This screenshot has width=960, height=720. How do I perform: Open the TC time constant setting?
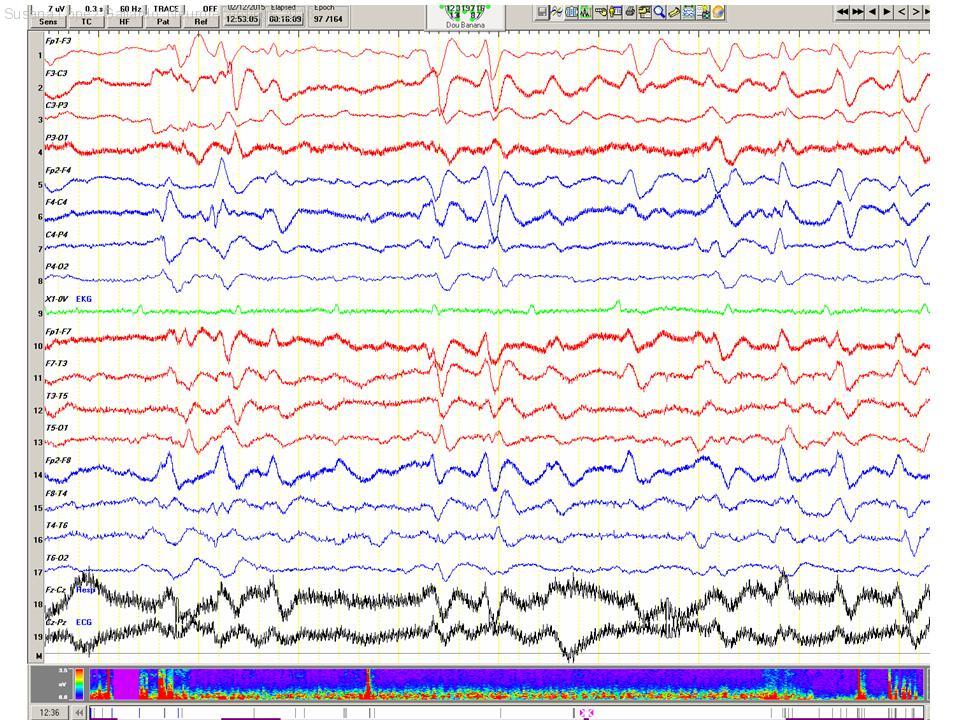pos(87,21)
